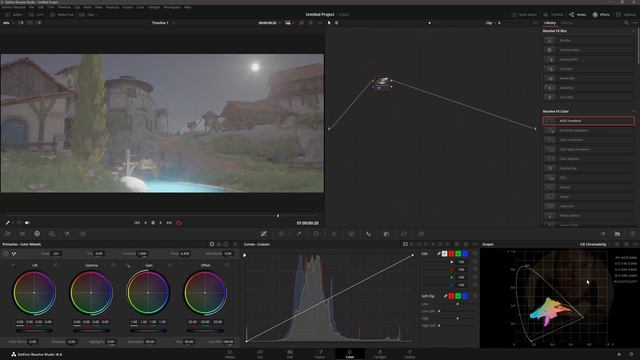Toggle the Y luminance curve channel
Image resolution: width=640 pixels, height=360 pixels.
444,254
